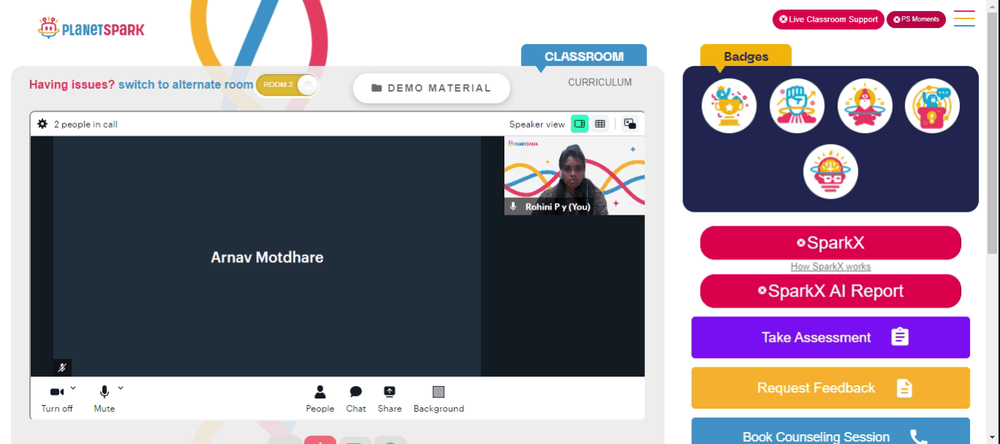1000x444 pixels.
Task: Click the "2 people in call" text
Action: click(x=85, y=124)
